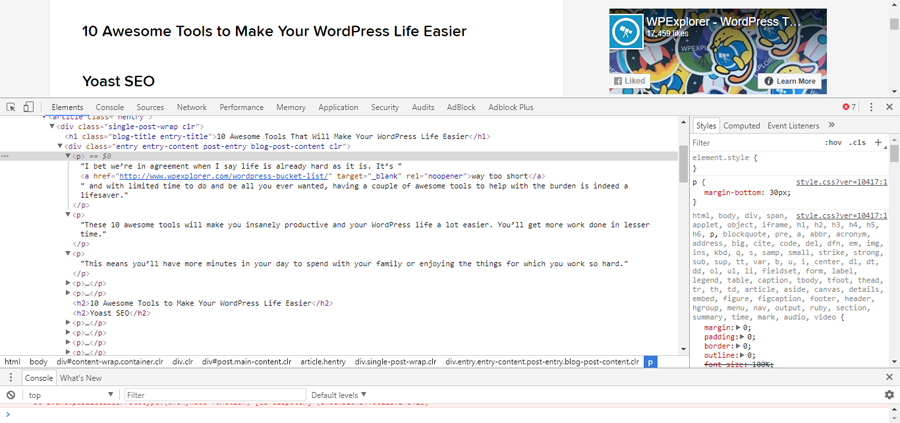
Task: Switch to the Elements tab
Action: [x=67, y=107]
